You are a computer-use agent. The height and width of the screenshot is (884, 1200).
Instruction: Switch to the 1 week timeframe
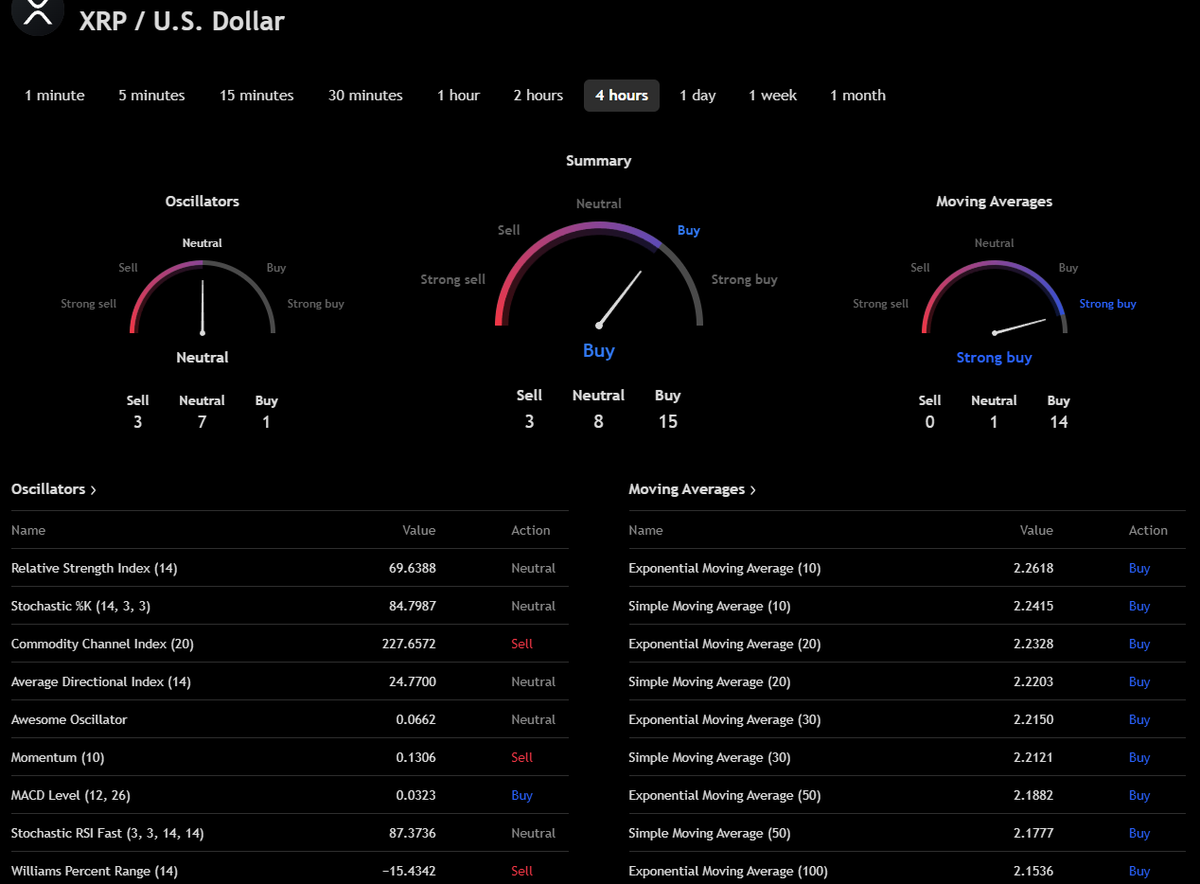[x=773, y=95]
